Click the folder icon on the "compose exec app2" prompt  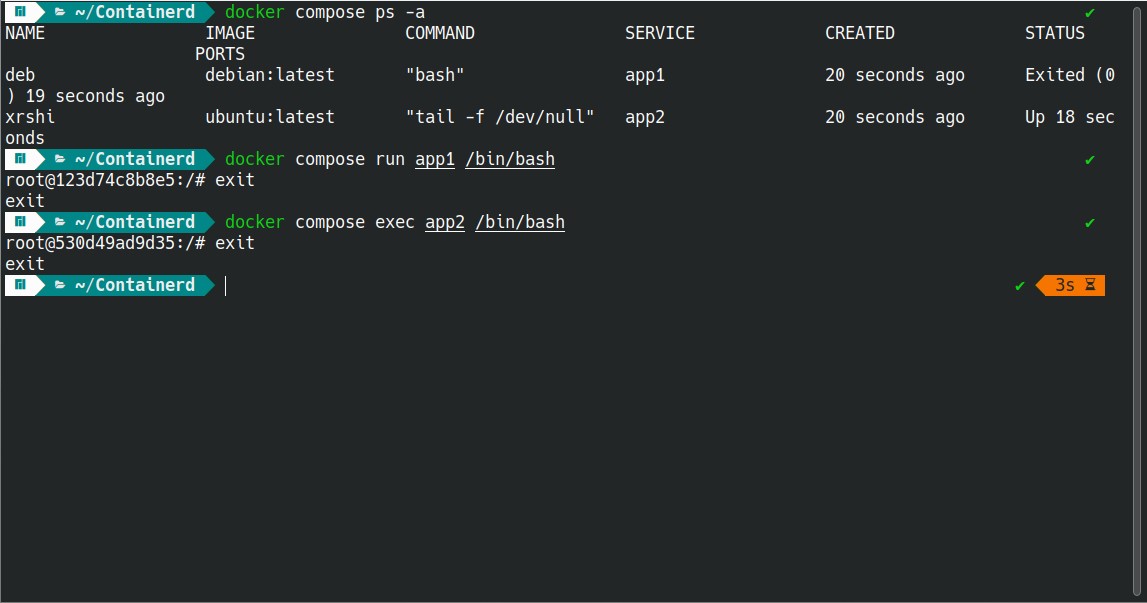60,222
